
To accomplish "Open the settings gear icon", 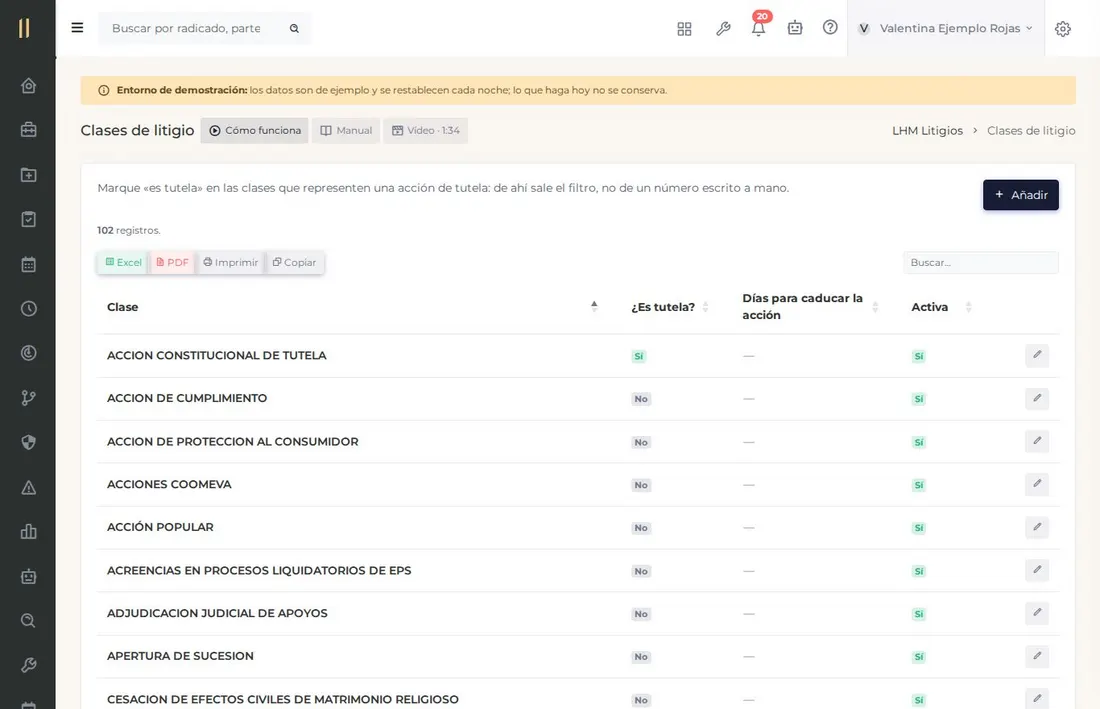I will [x=1063, y=29].
